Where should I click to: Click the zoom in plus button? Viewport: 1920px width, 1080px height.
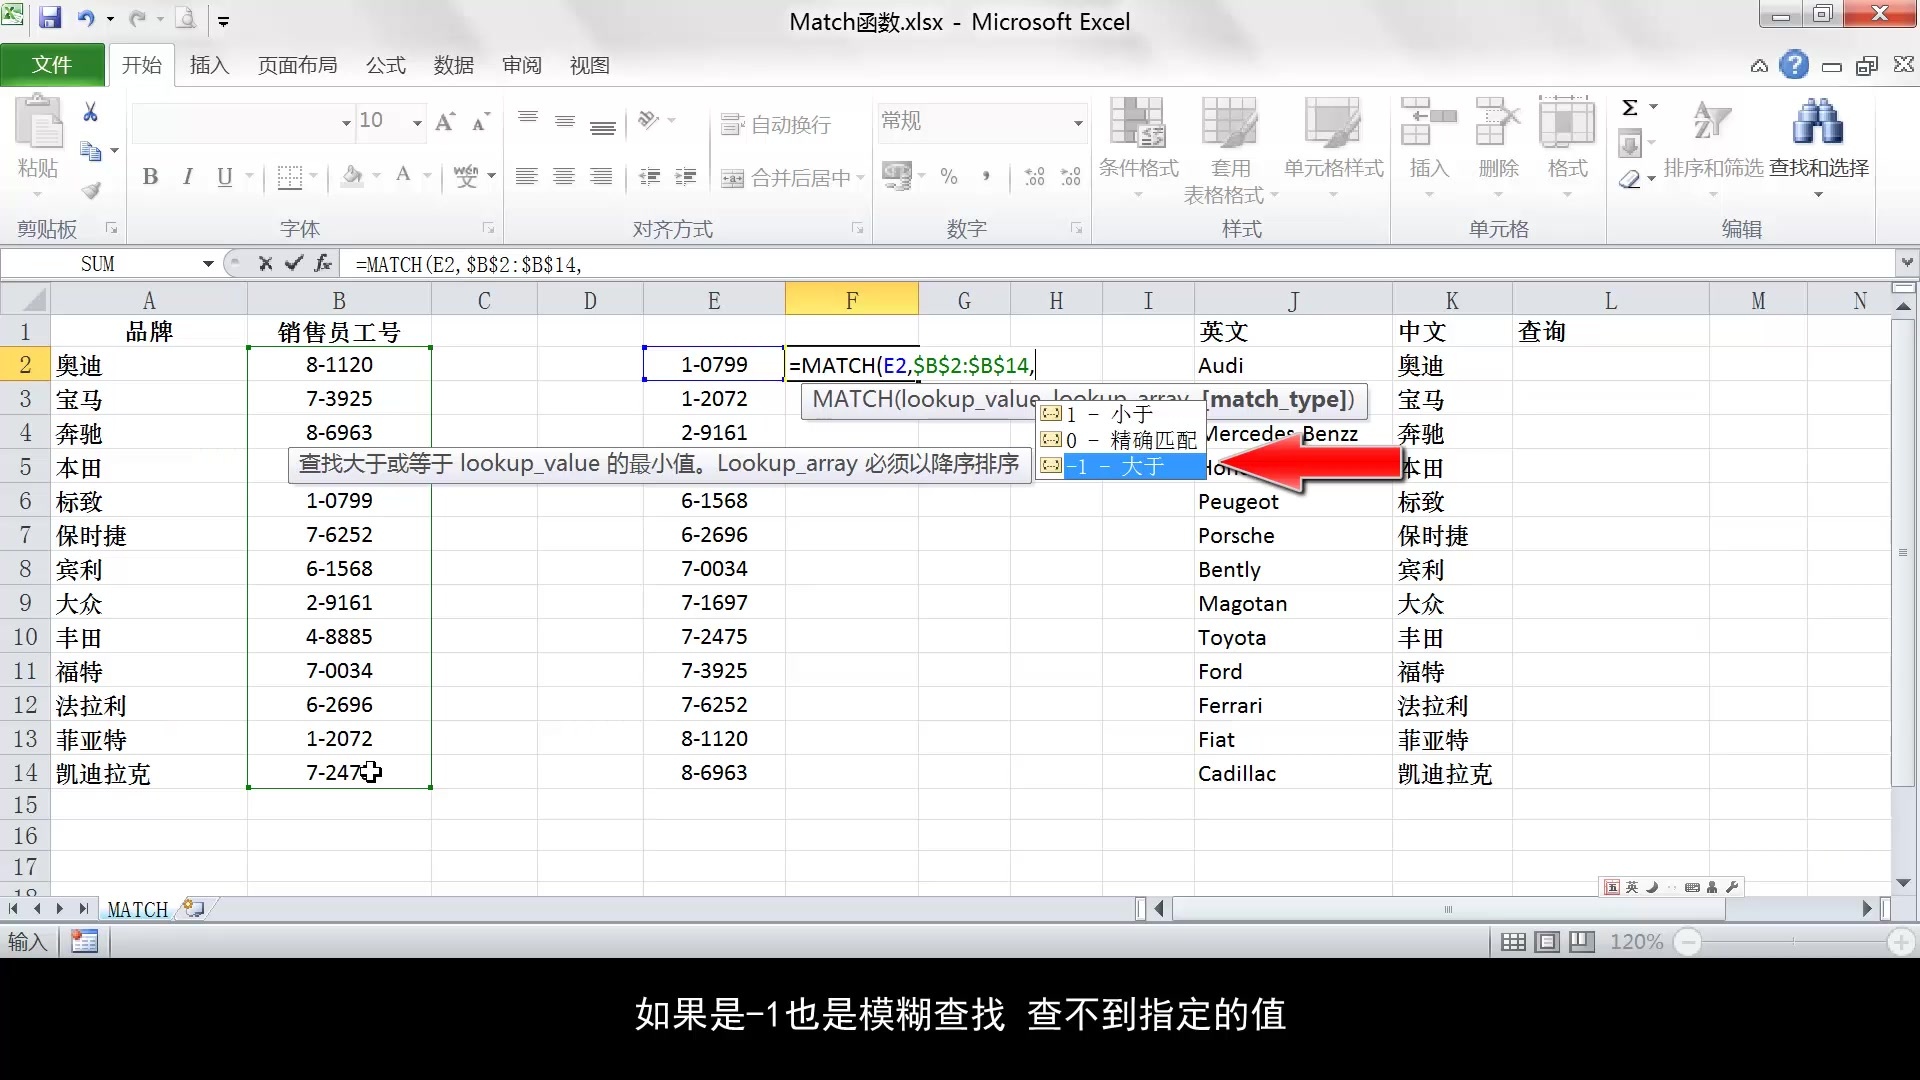tap(1901, 942)
